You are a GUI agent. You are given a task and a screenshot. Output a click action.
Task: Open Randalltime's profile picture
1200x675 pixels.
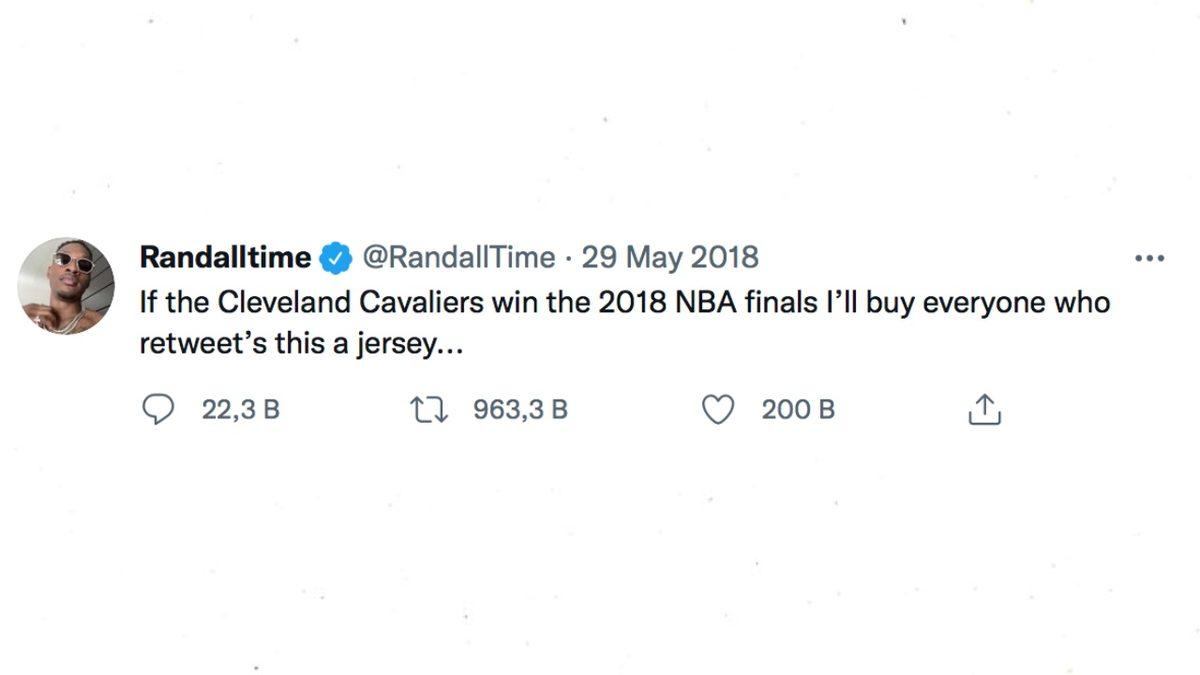66,286
